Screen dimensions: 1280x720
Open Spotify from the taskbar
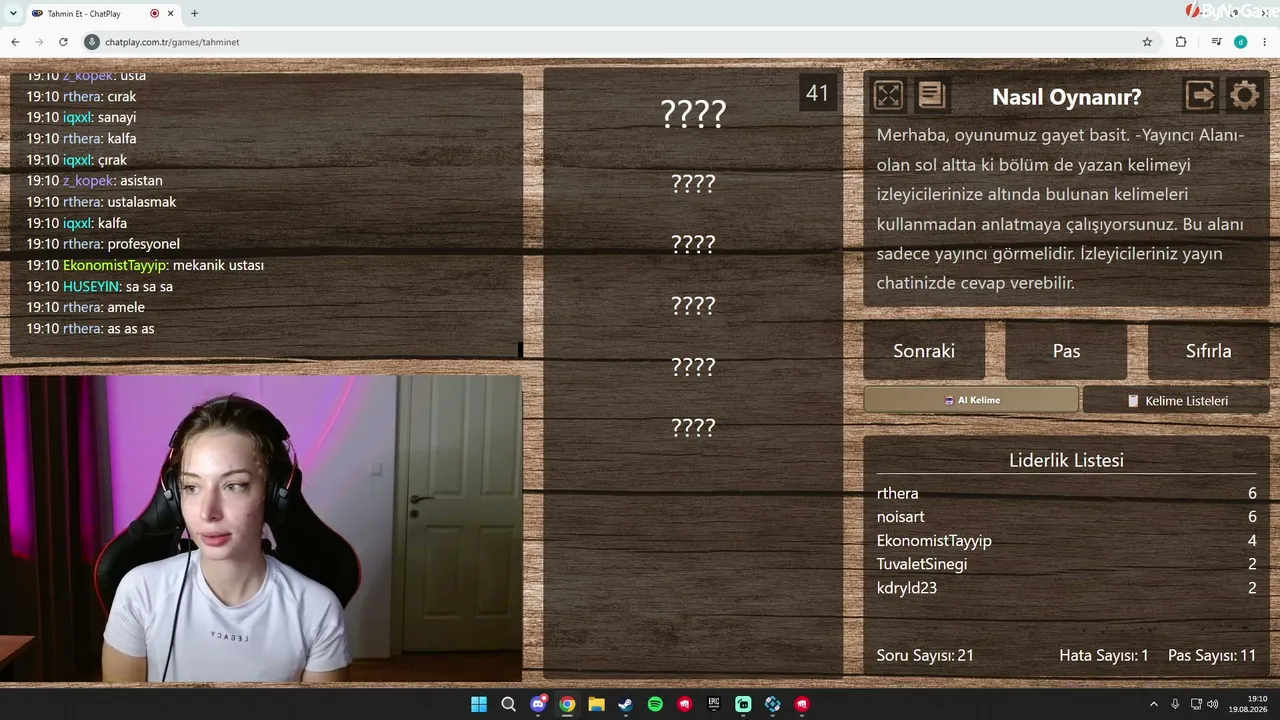point(655,704)
